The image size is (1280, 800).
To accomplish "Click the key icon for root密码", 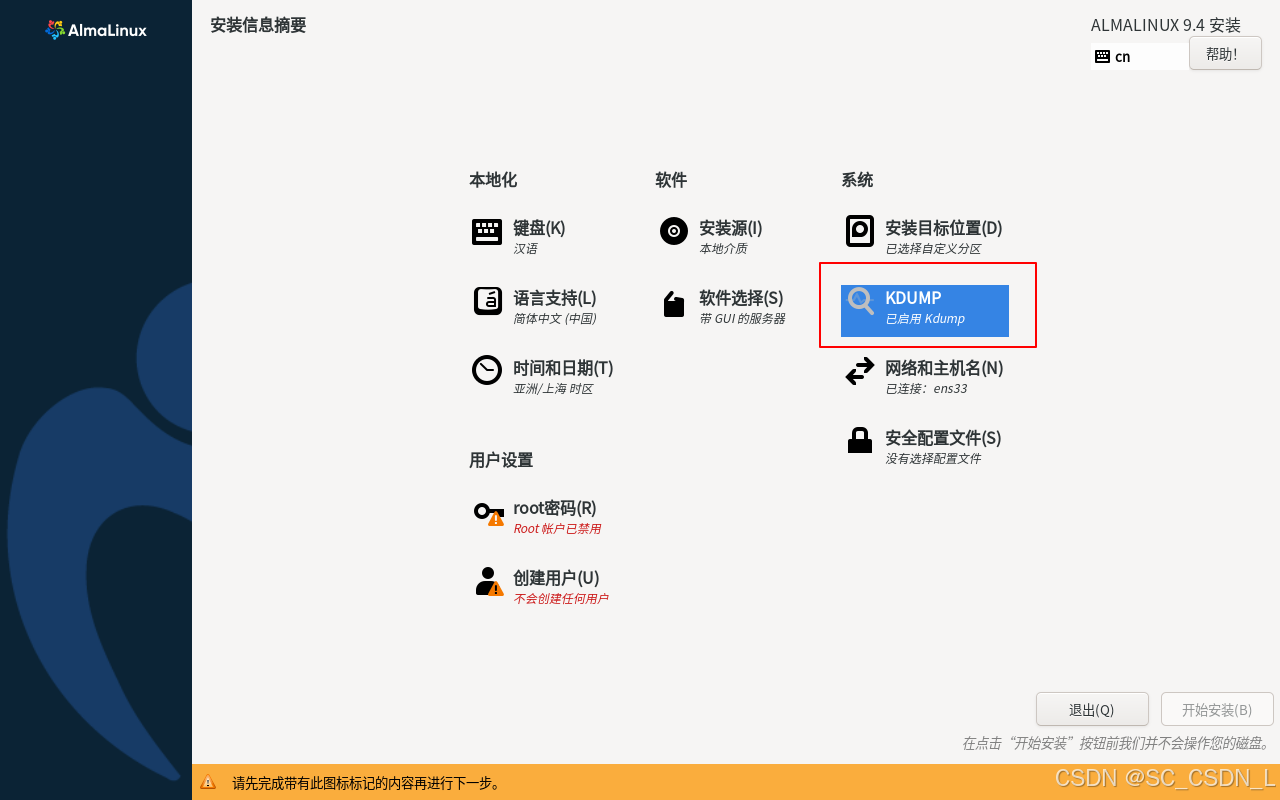I will point(488,513).
